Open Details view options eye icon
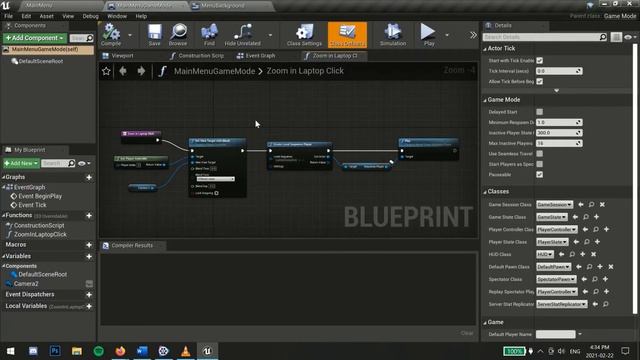 point(630,37)
